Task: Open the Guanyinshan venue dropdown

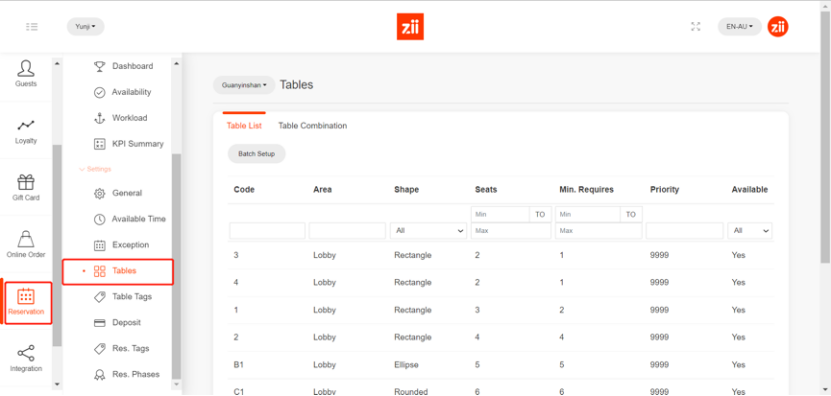Action: [x=244, y=85]
